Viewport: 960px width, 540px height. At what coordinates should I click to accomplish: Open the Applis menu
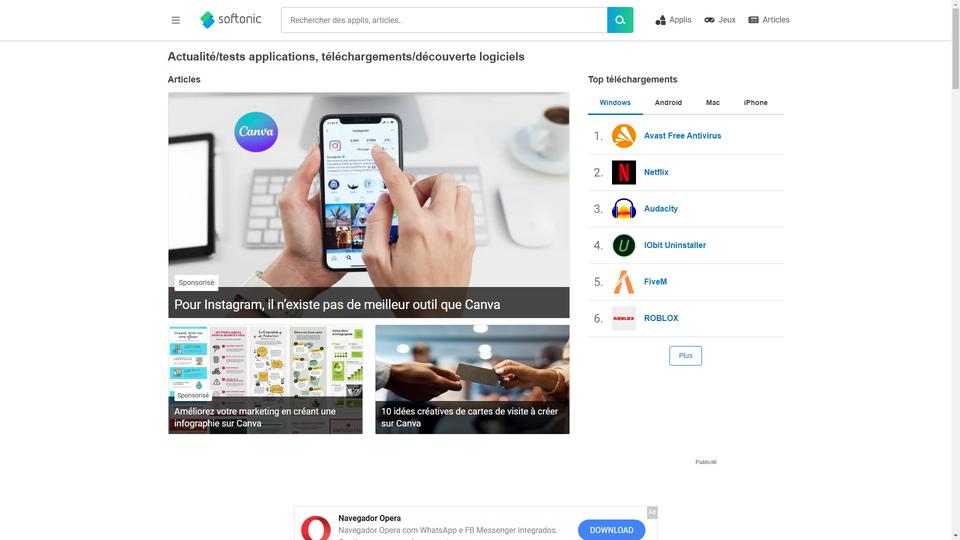pos(673,20)
